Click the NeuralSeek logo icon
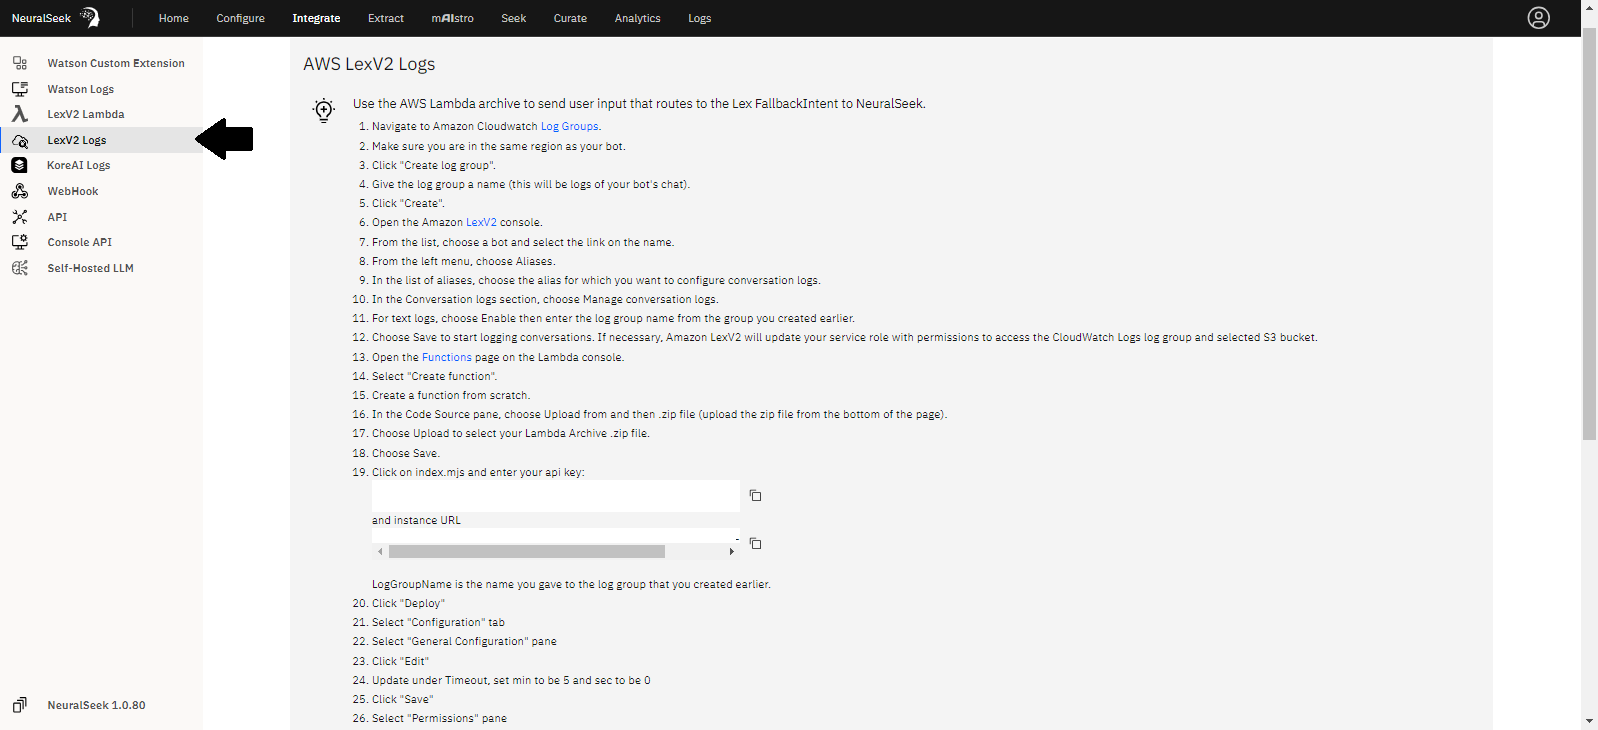The image size is (1598, 730). click(x=89, y=17)
